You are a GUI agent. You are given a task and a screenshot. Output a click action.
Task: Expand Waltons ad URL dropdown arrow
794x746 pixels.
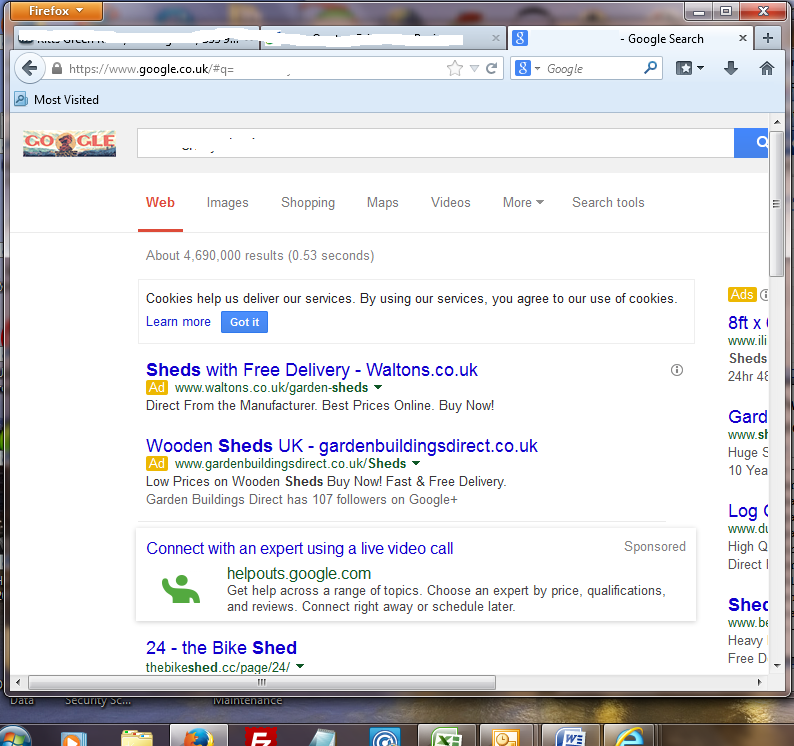378,387
